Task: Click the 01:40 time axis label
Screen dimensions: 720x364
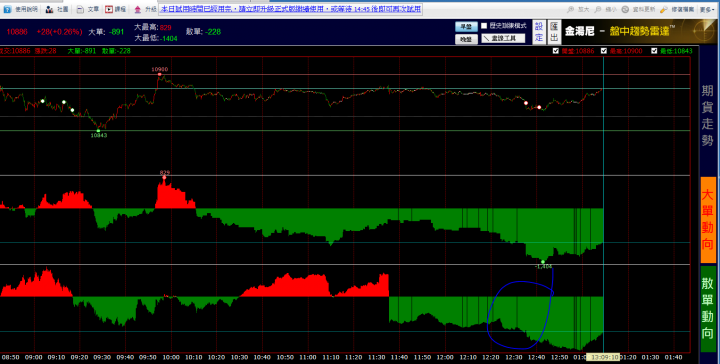Action: 673,357
